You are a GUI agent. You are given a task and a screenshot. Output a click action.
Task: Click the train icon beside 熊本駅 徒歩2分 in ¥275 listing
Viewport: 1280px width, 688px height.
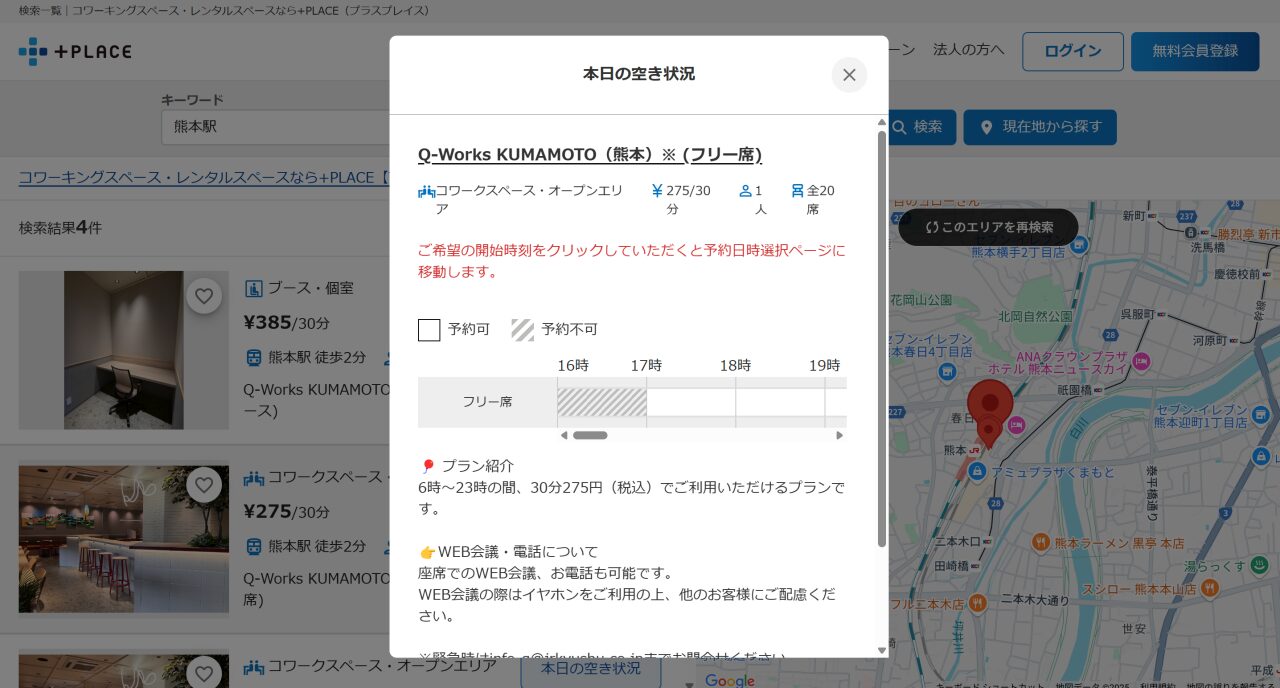254,547
